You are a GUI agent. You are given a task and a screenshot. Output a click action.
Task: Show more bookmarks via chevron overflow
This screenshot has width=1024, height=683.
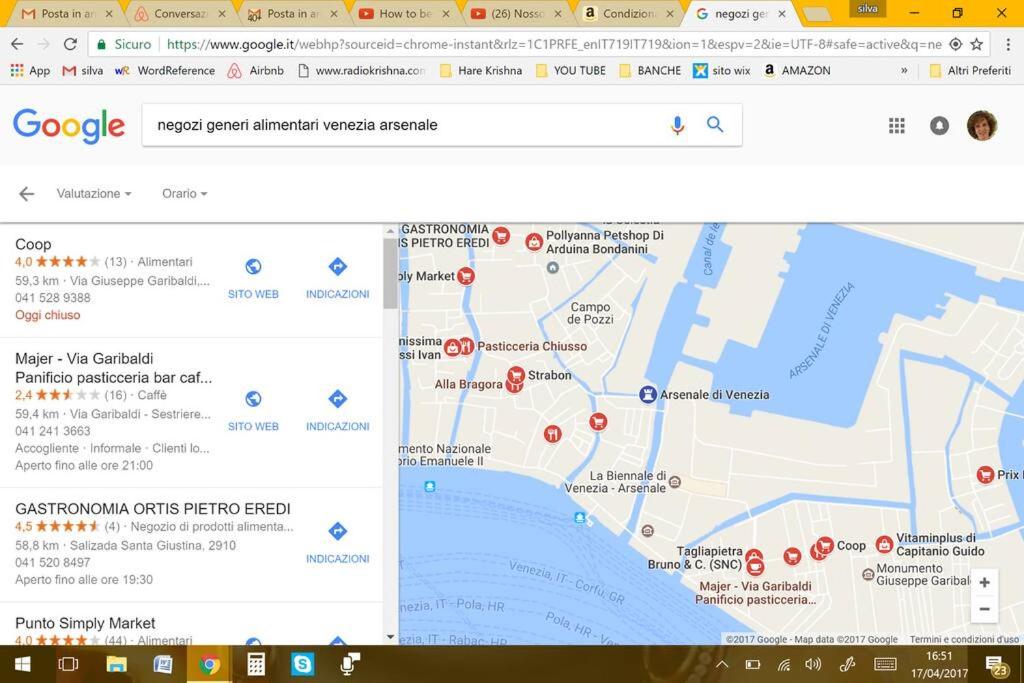904,71
